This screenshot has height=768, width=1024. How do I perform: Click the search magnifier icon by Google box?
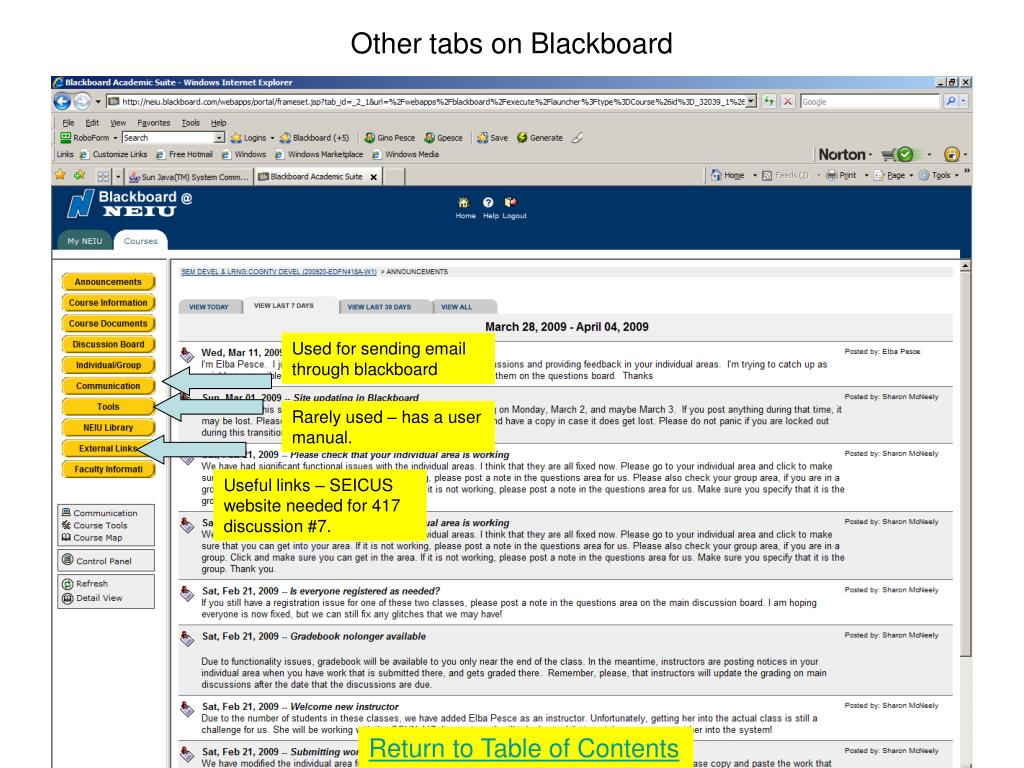tap(951, 101)
